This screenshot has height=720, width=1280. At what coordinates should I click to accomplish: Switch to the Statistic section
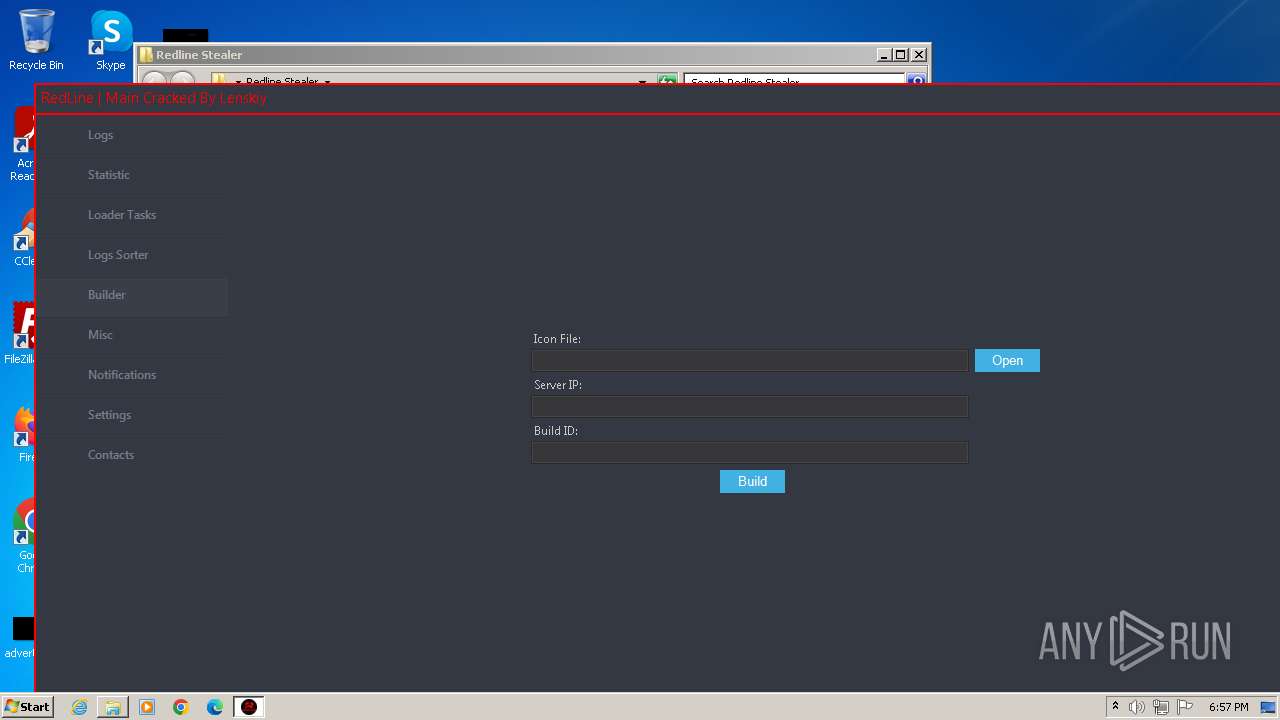click(108, 175)
